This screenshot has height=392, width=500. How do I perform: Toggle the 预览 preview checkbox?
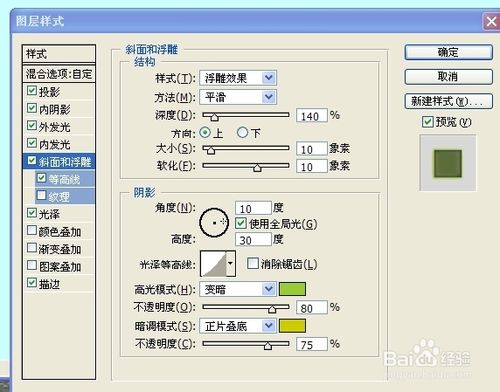[x=427, y=122]
